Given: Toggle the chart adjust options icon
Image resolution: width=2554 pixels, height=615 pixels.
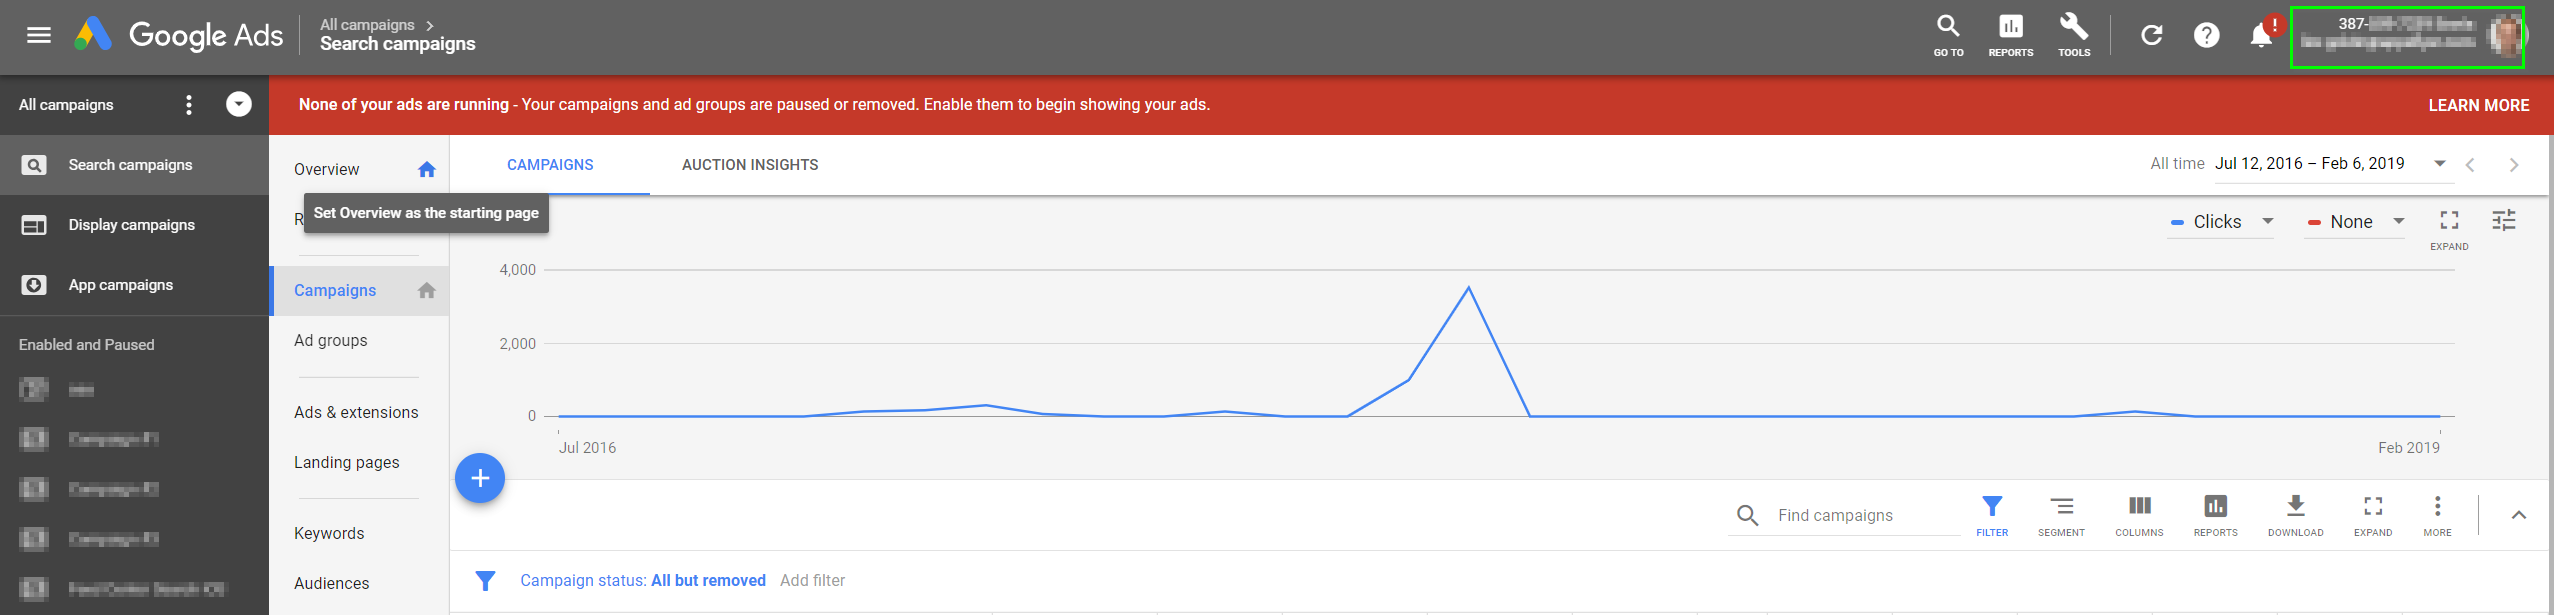Looking at the screenshot, I should [2504, 220].
